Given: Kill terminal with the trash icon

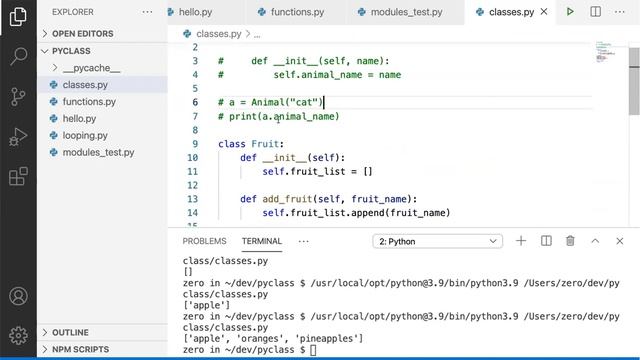Looking at the screenshot, I should click(570, 241).
